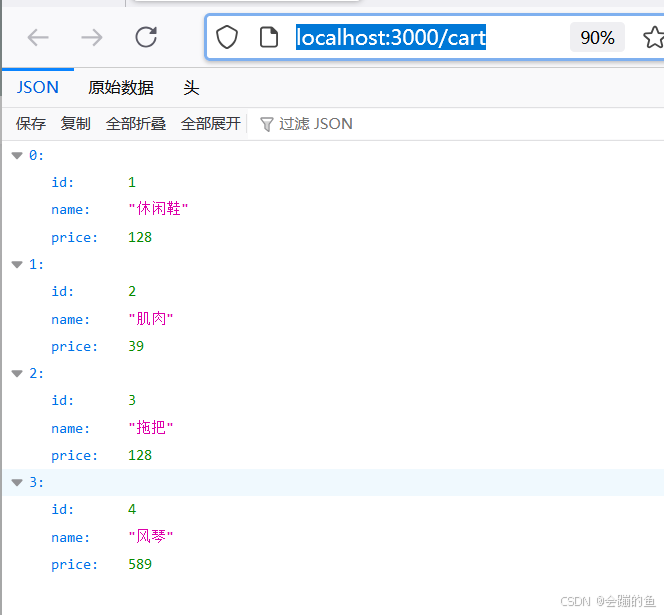Click the name key in item 2
Image resolution: width=664 pixels, height=615 pixels.
point(70,429)
